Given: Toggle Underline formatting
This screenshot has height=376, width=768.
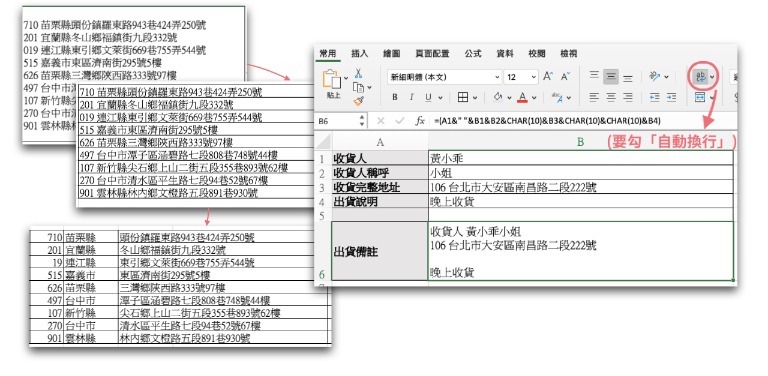Looking at the screenshot, I should (428, 97).
